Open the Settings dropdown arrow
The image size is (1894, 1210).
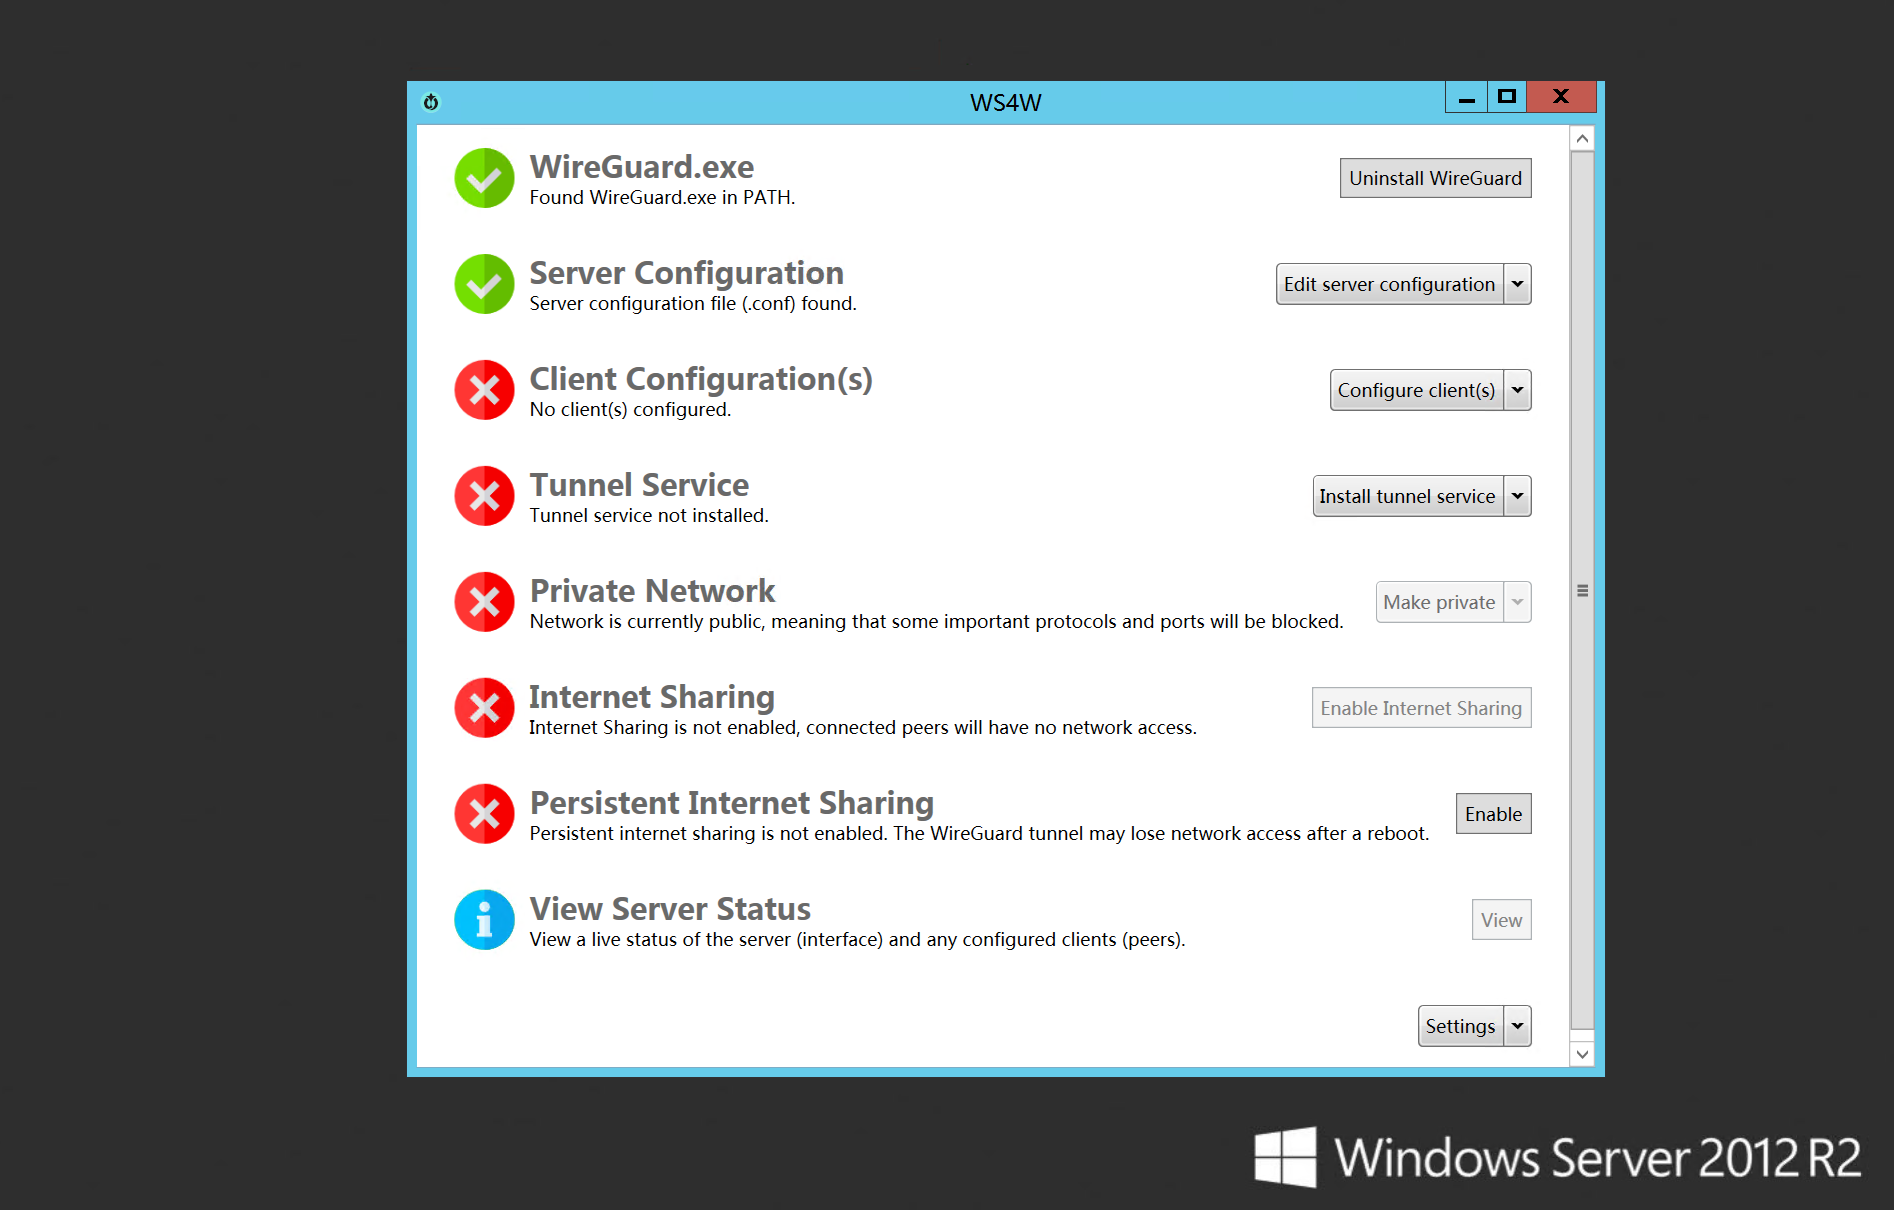coord(1517,1026)
